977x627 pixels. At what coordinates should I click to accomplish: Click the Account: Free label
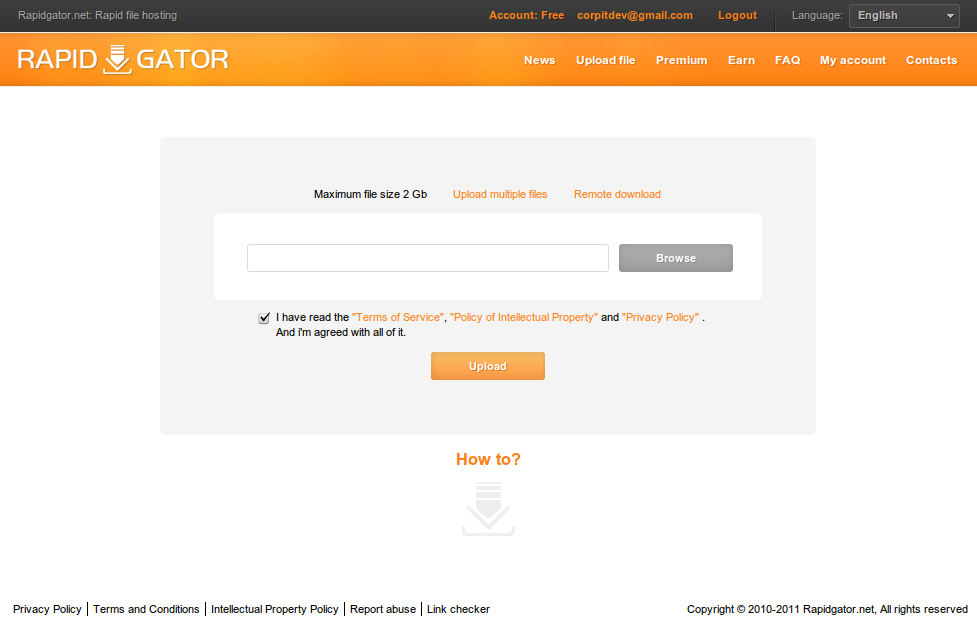(527, 16)
